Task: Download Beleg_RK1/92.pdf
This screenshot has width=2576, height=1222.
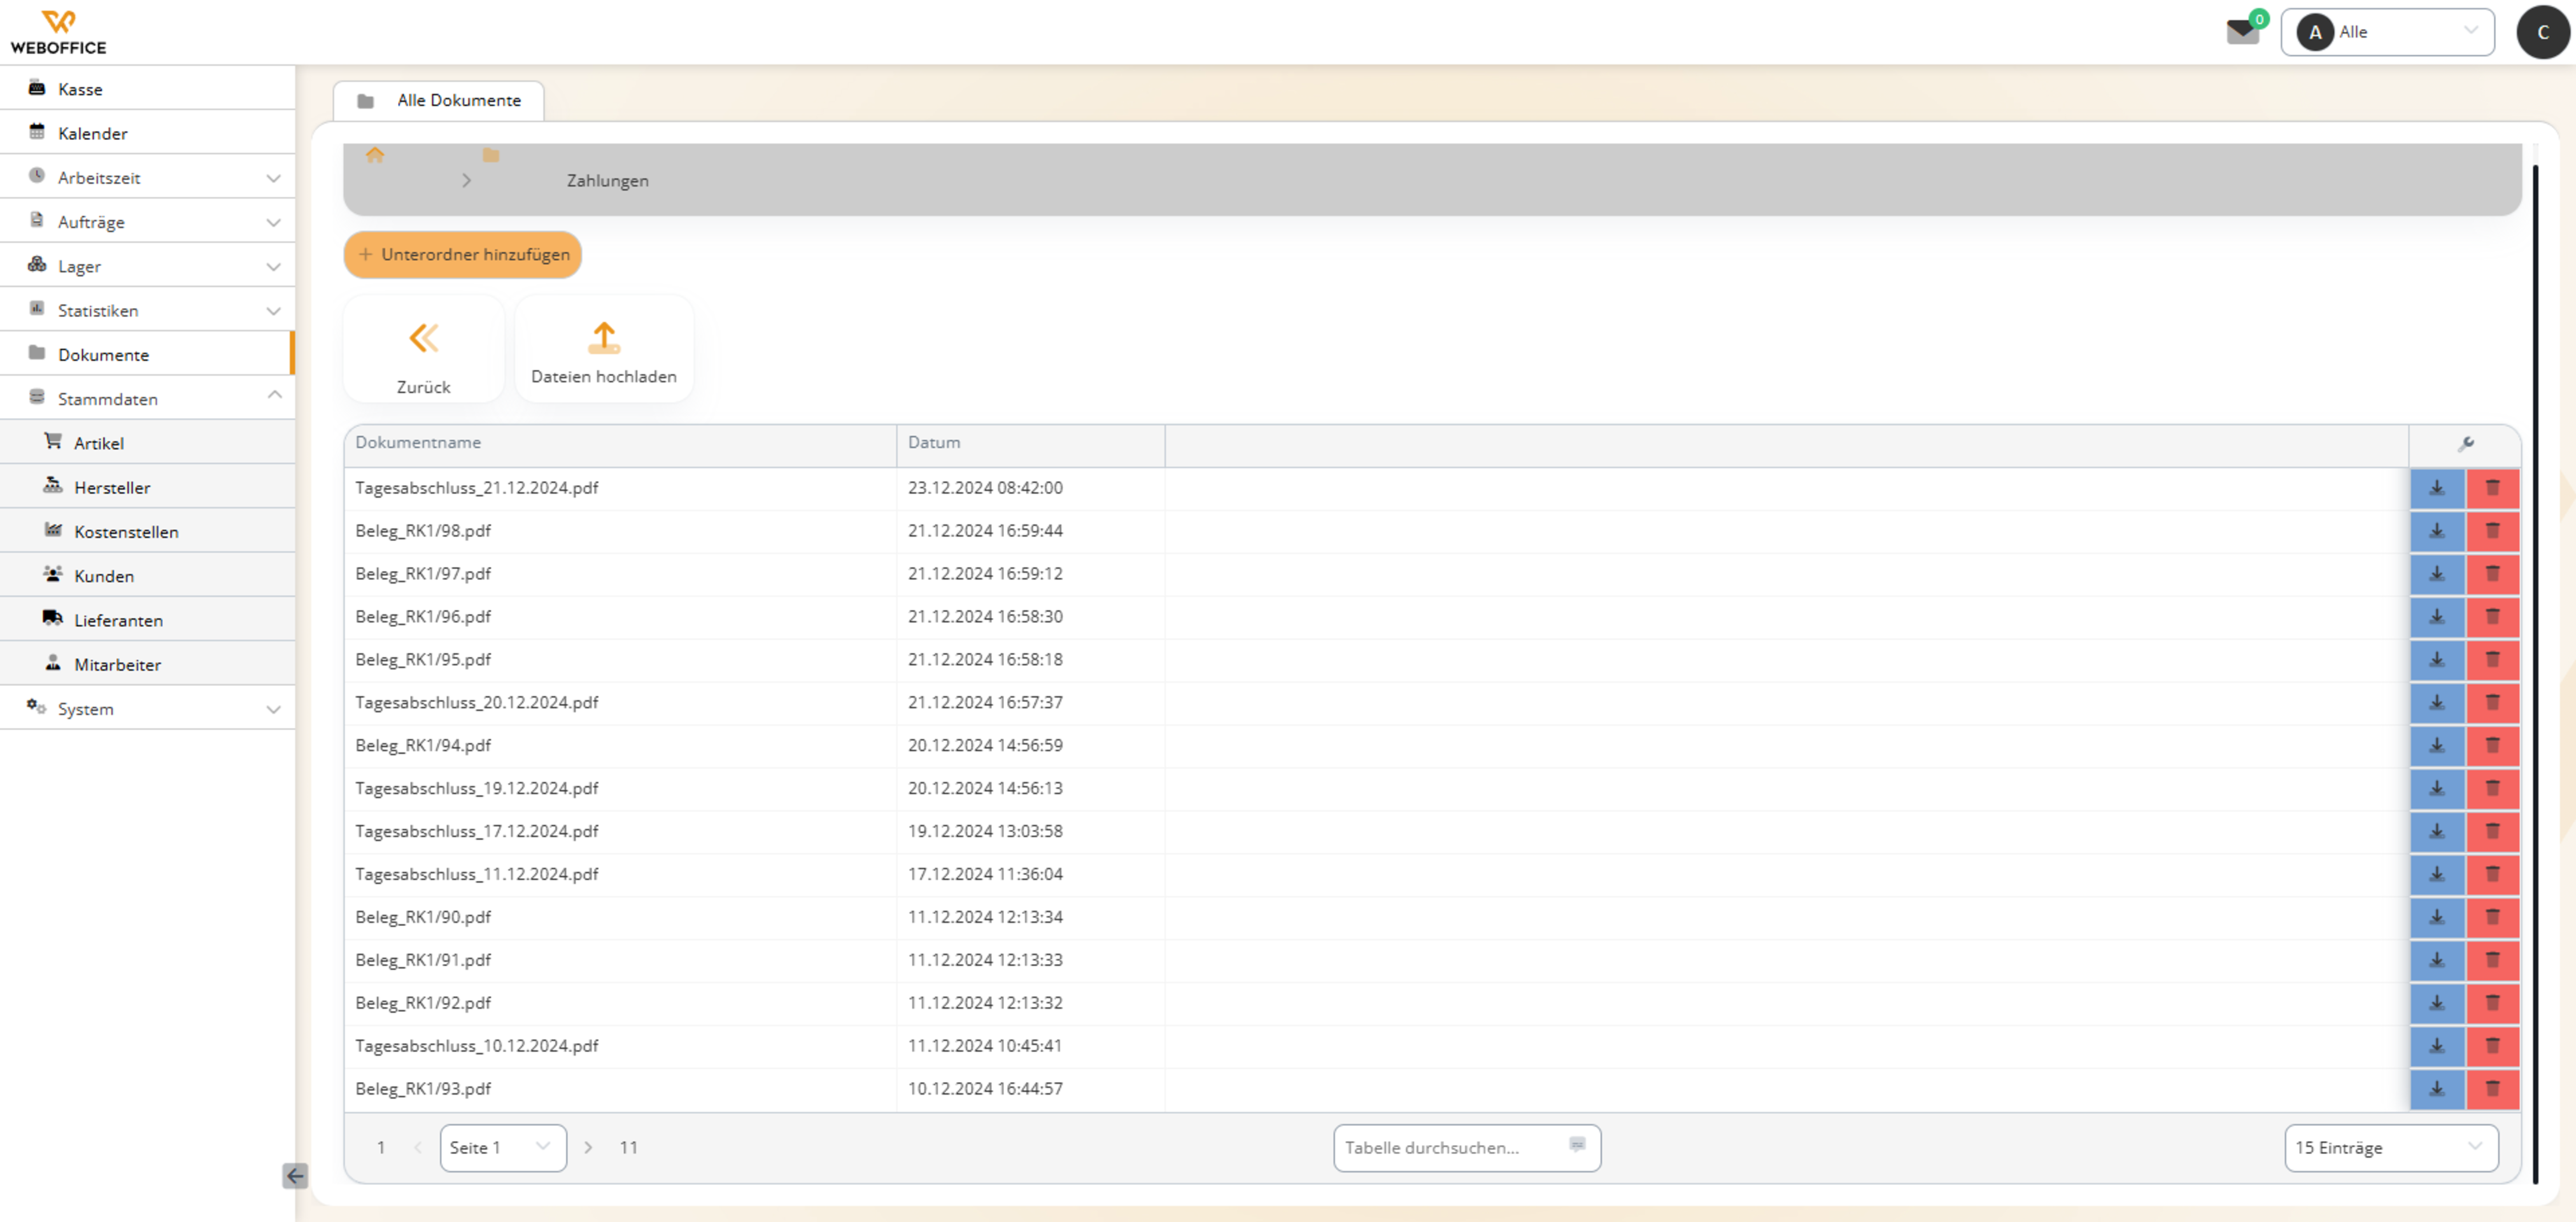Action: [2437, 1003]
